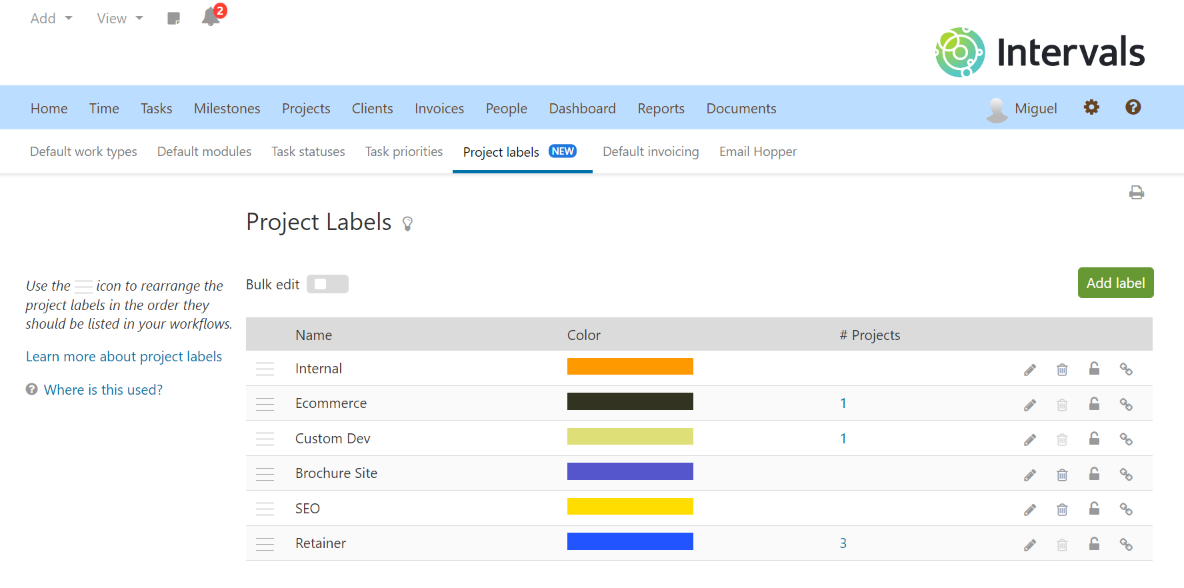Click the lock icon on Ecommerce row

(x=1094, y=404)
